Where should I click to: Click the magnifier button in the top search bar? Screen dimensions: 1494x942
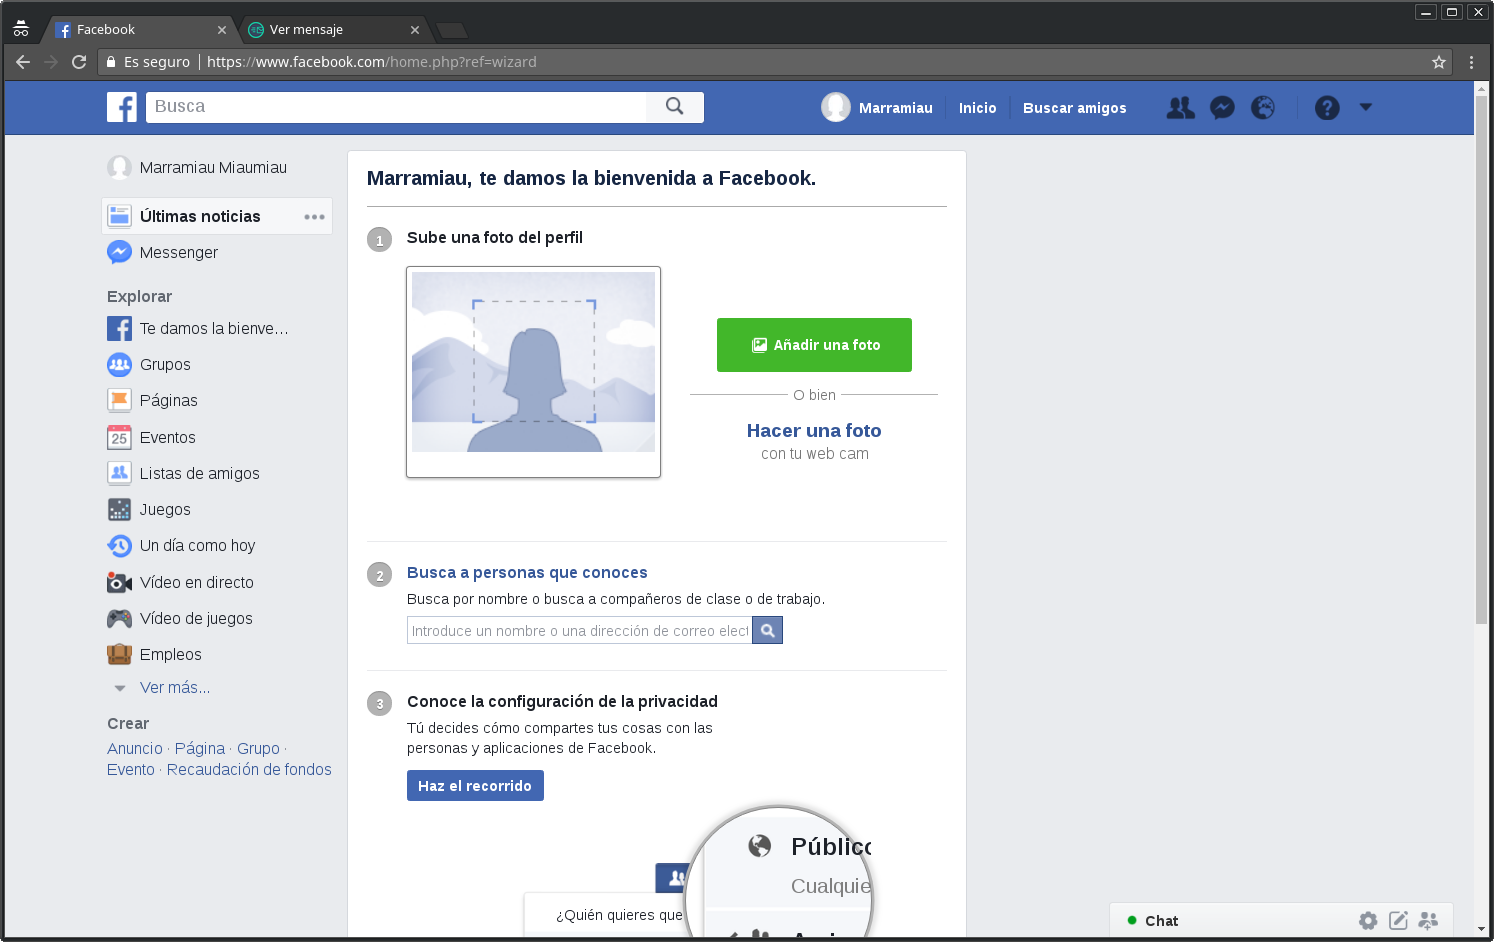coord(675,107)
